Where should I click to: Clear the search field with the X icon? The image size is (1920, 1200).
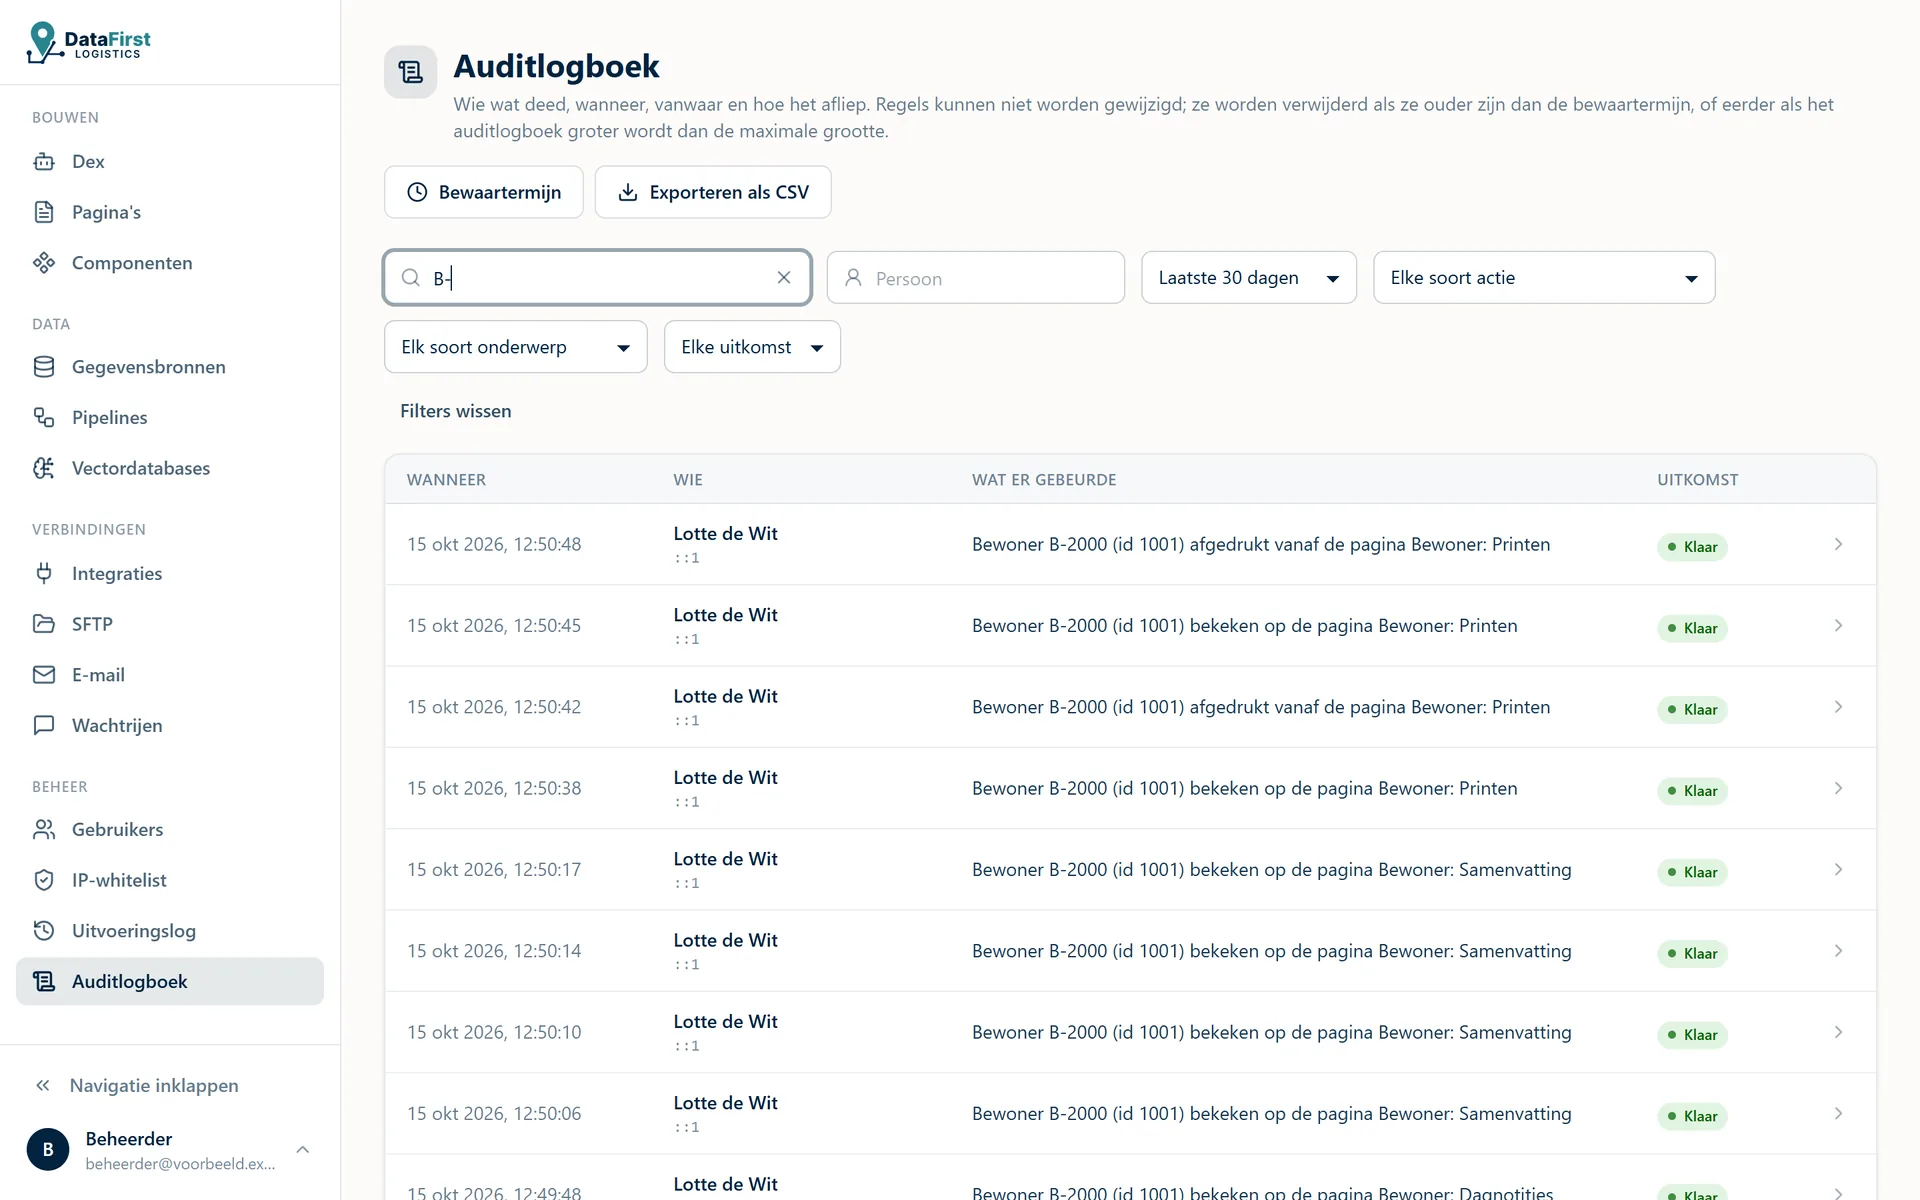pos(784,278)
